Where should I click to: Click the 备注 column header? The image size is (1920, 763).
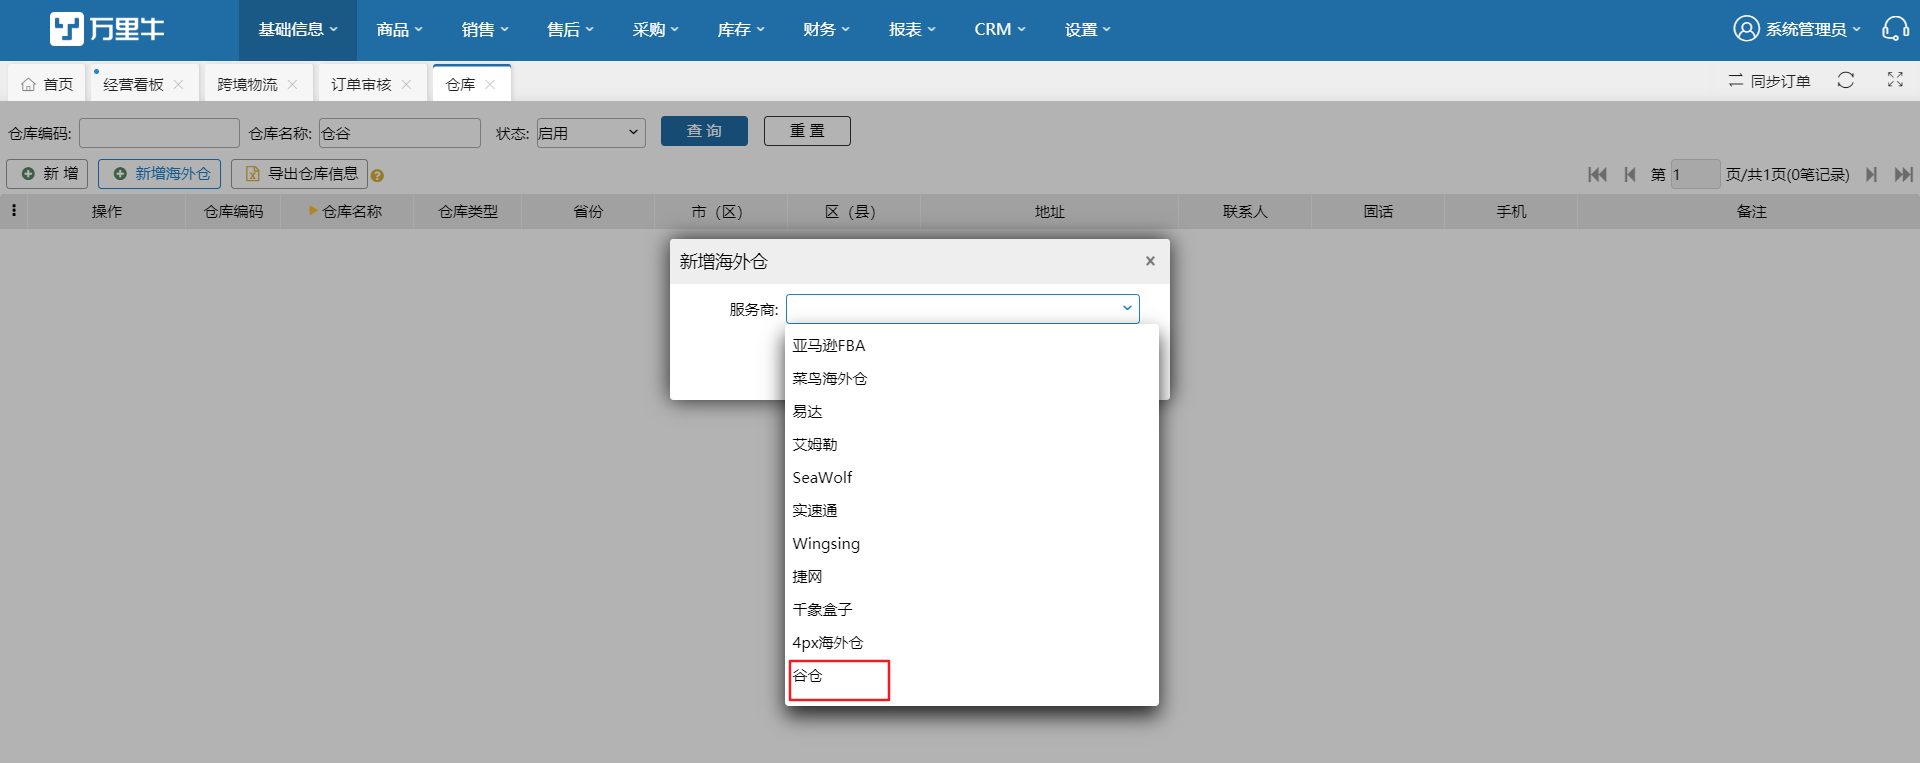point(1751,211)
